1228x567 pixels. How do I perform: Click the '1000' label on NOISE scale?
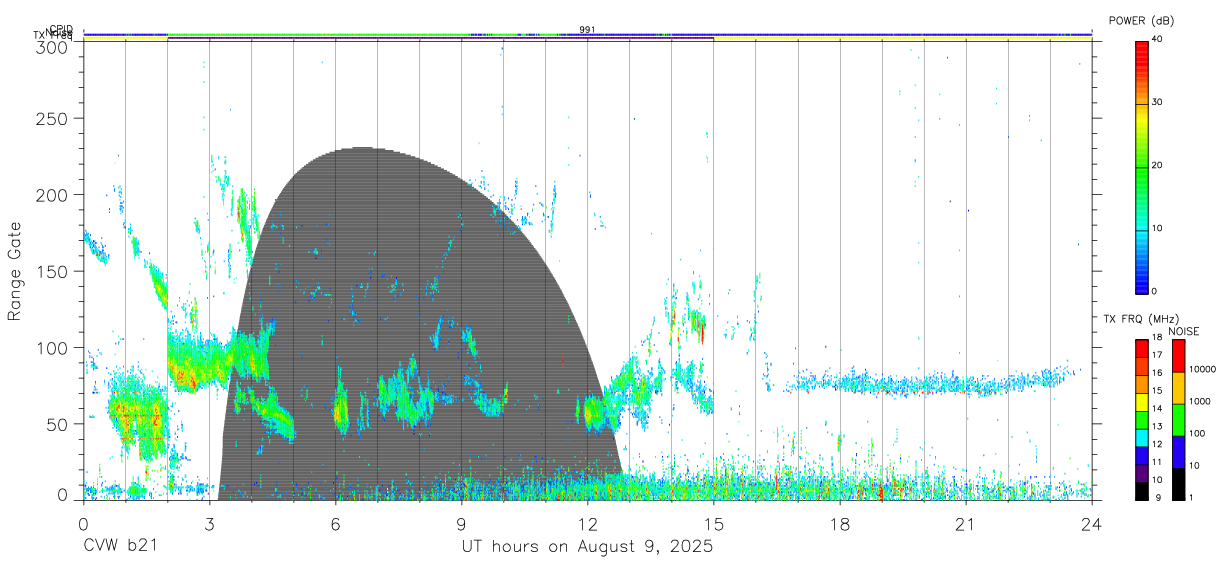[1199, 401]
